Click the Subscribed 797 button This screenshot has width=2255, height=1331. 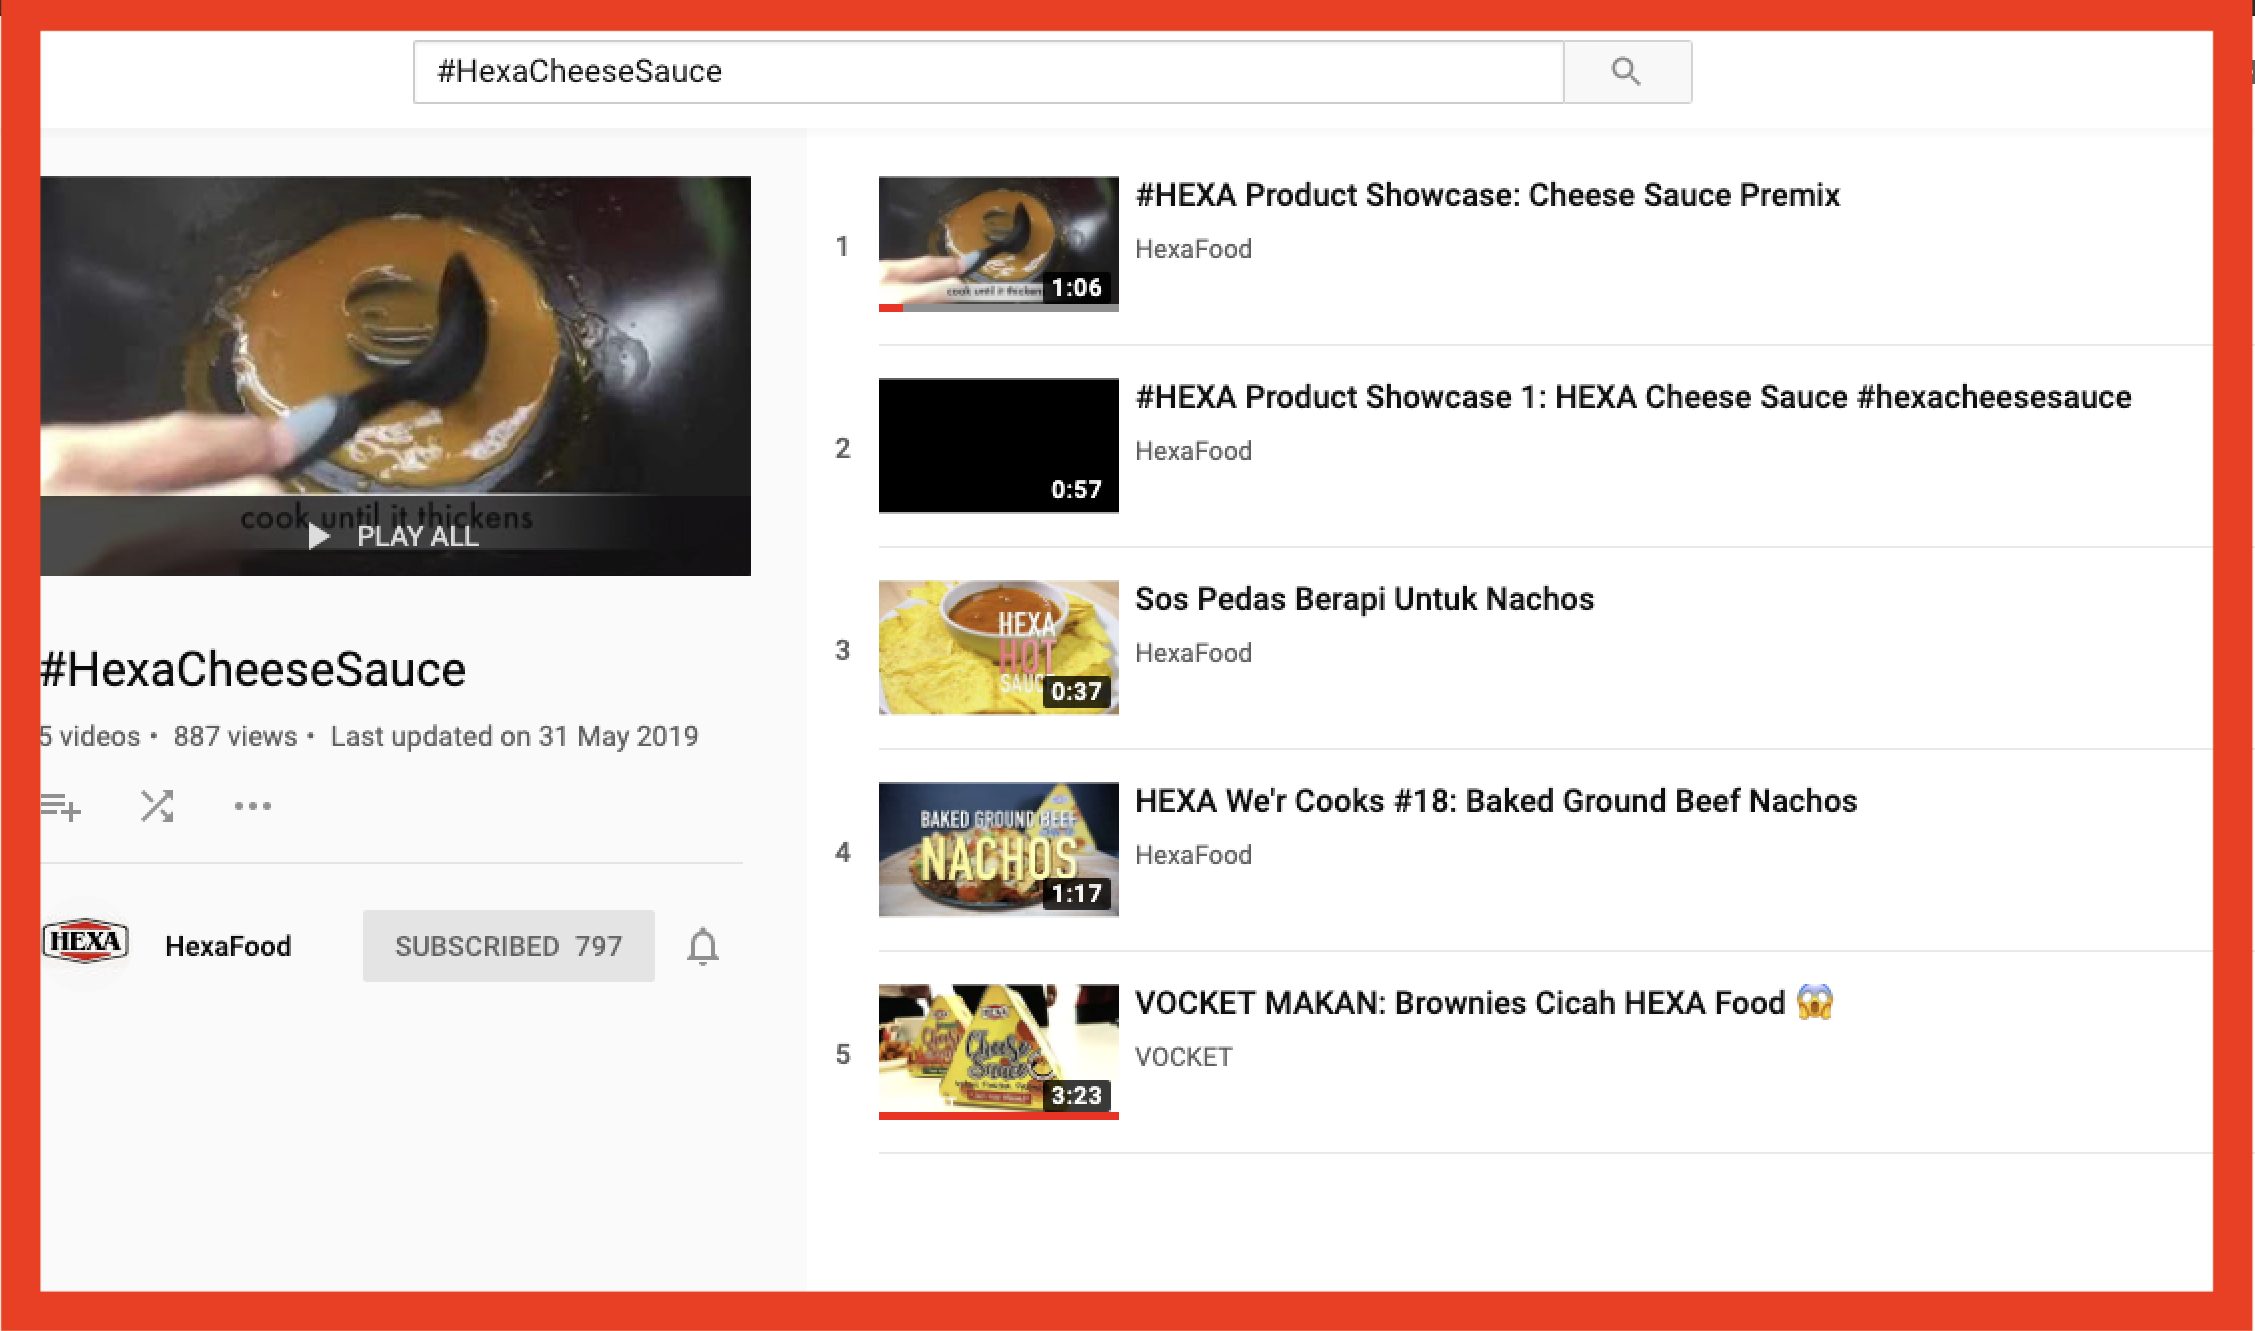point(508,946)
